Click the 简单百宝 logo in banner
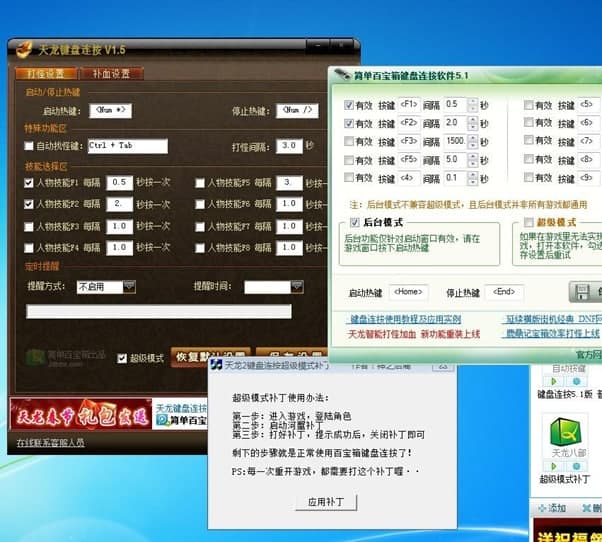This screenshot has height=542, width=602. [x=161, y=420]
